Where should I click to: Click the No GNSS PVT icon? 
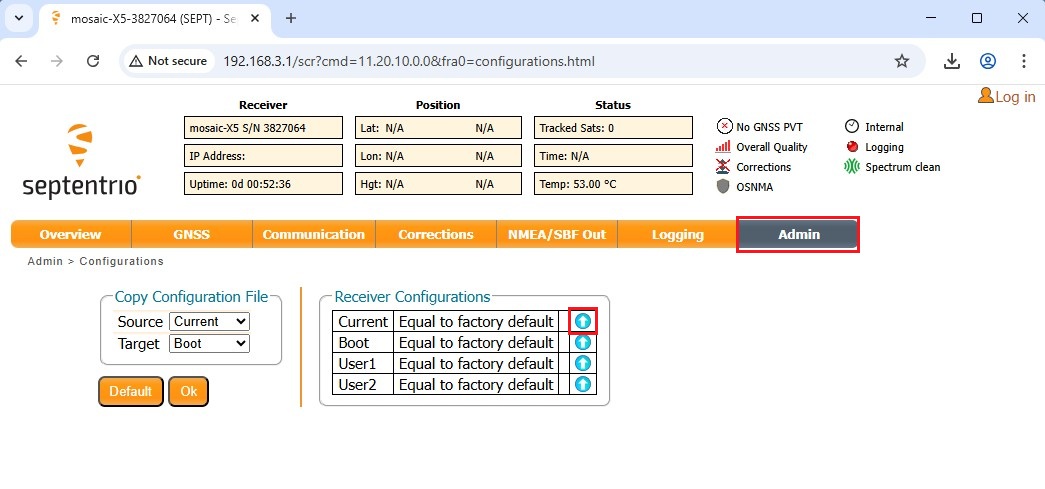(x=724, y=127)
